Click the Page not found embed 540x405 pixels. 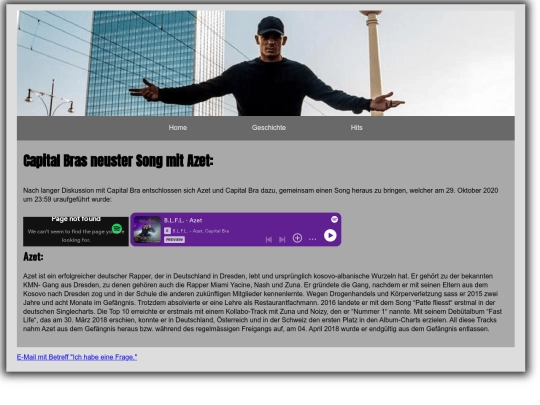(76, 231)
